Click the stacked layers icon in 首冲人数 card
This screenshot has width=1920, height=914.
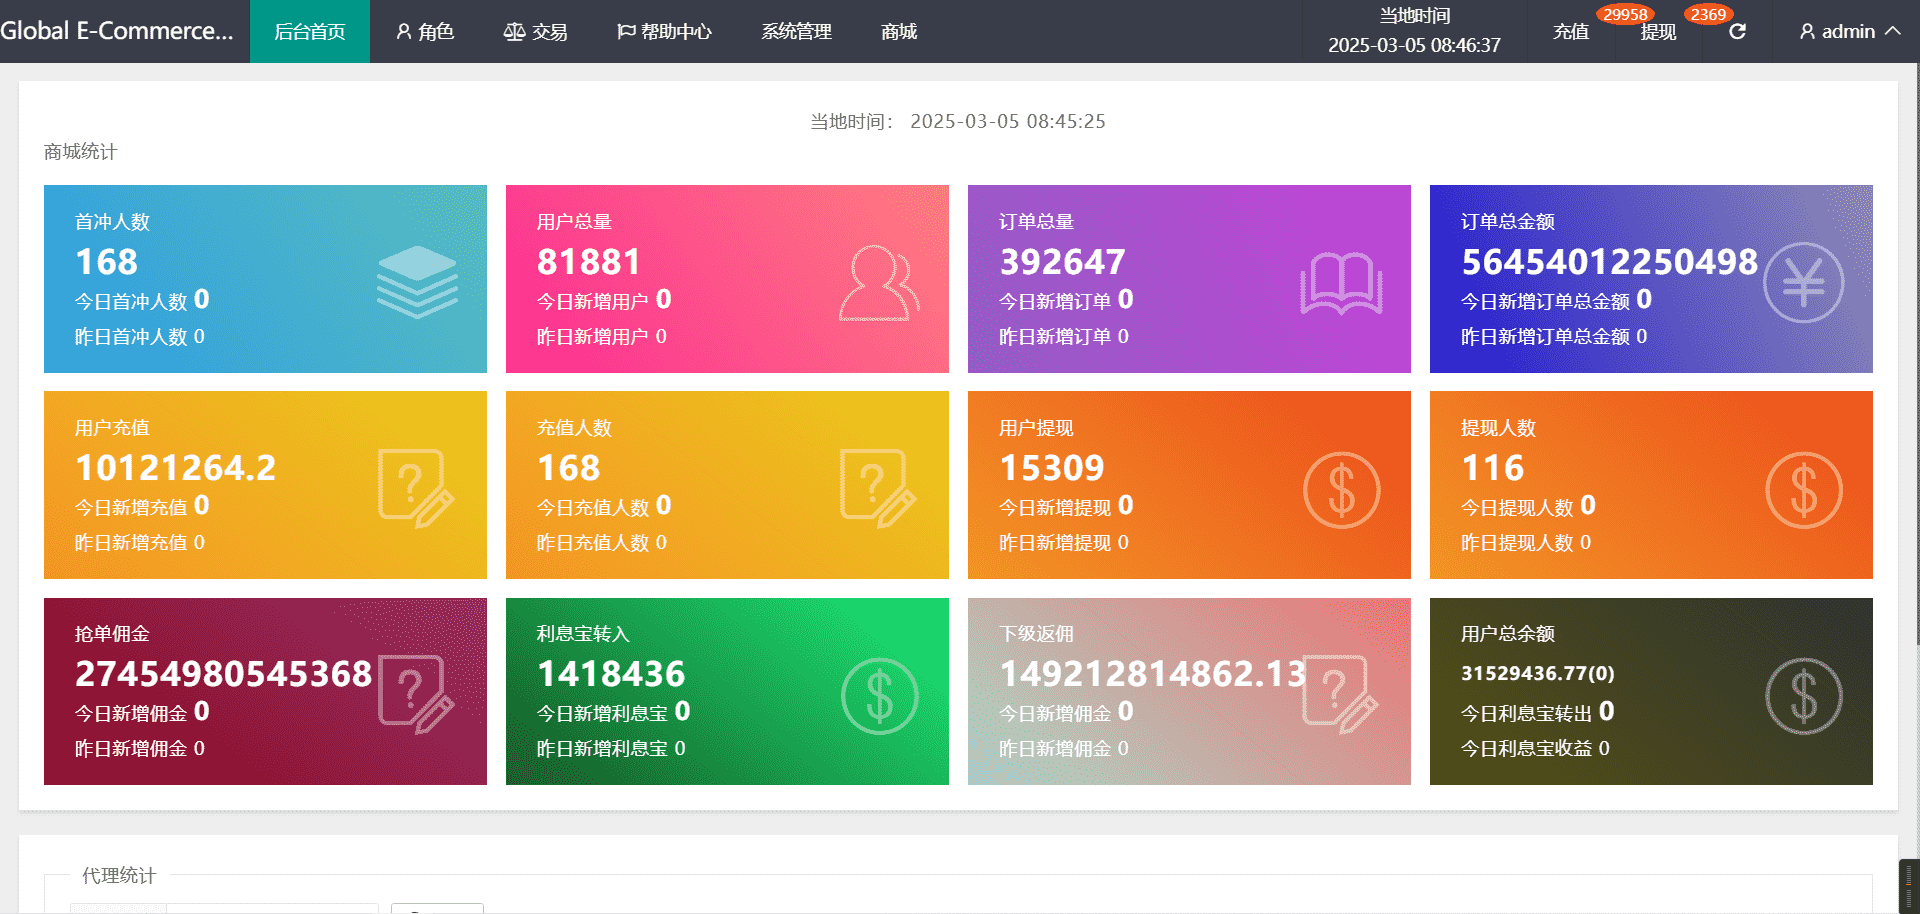click(x=417, y=282)
